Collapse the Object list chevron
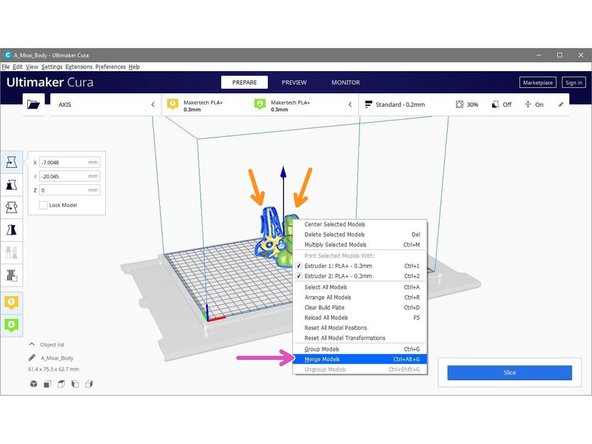 (32, 344)
